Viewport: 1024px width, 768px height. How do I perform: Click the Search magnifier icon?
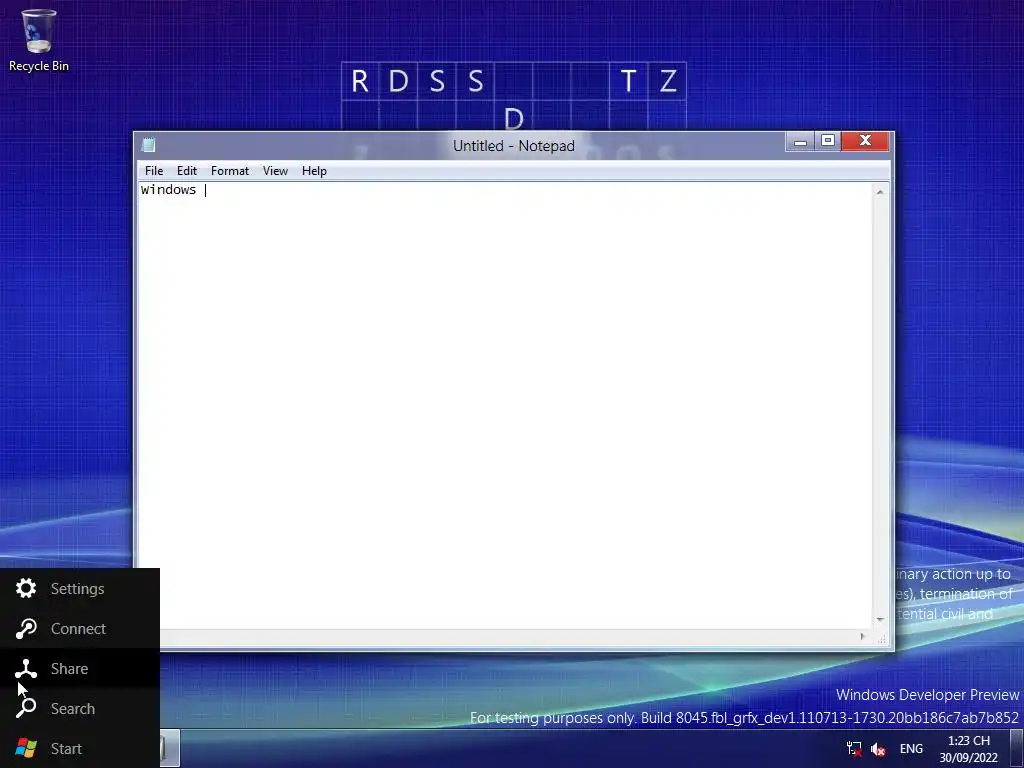(x=26, y=708)
